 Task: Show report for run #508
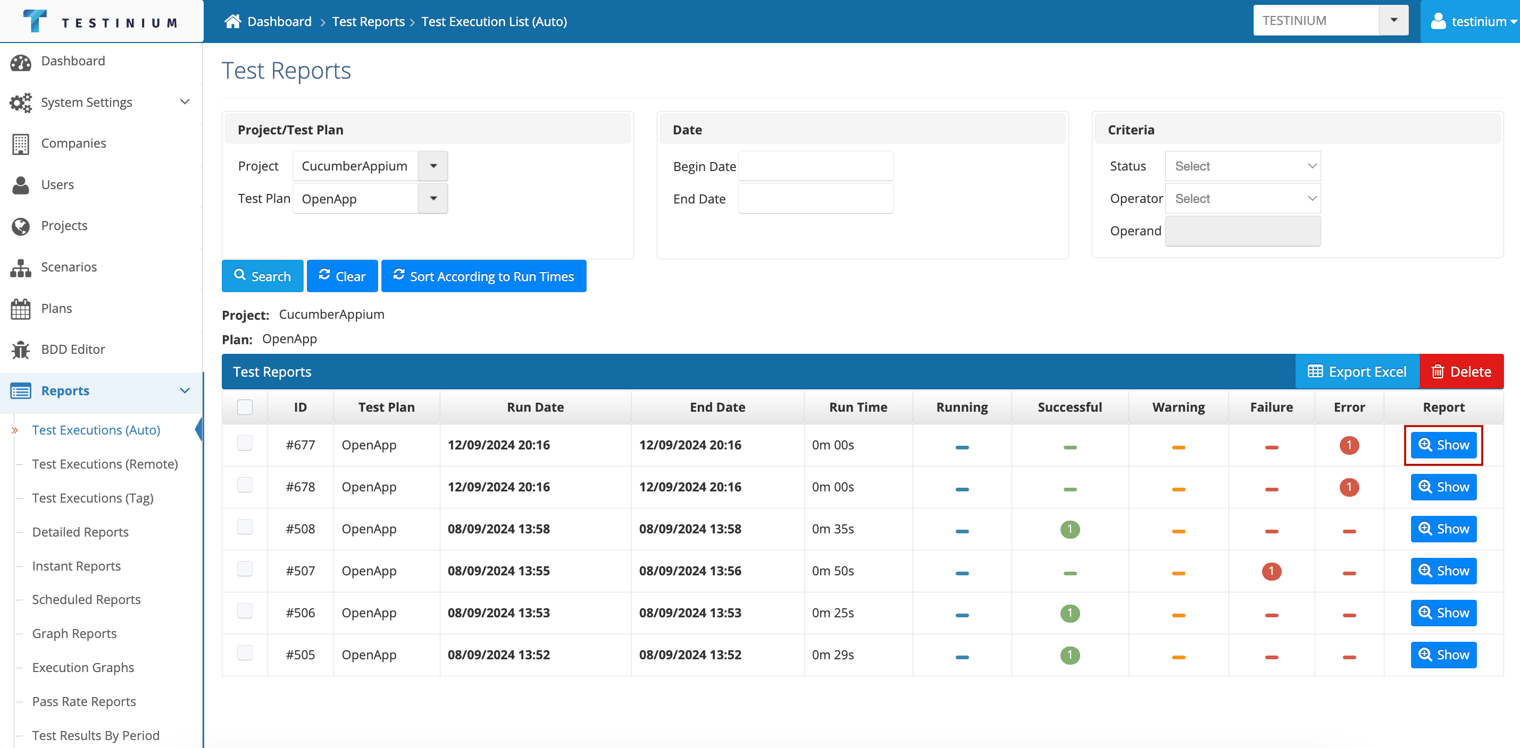[x=1444, y=529]
